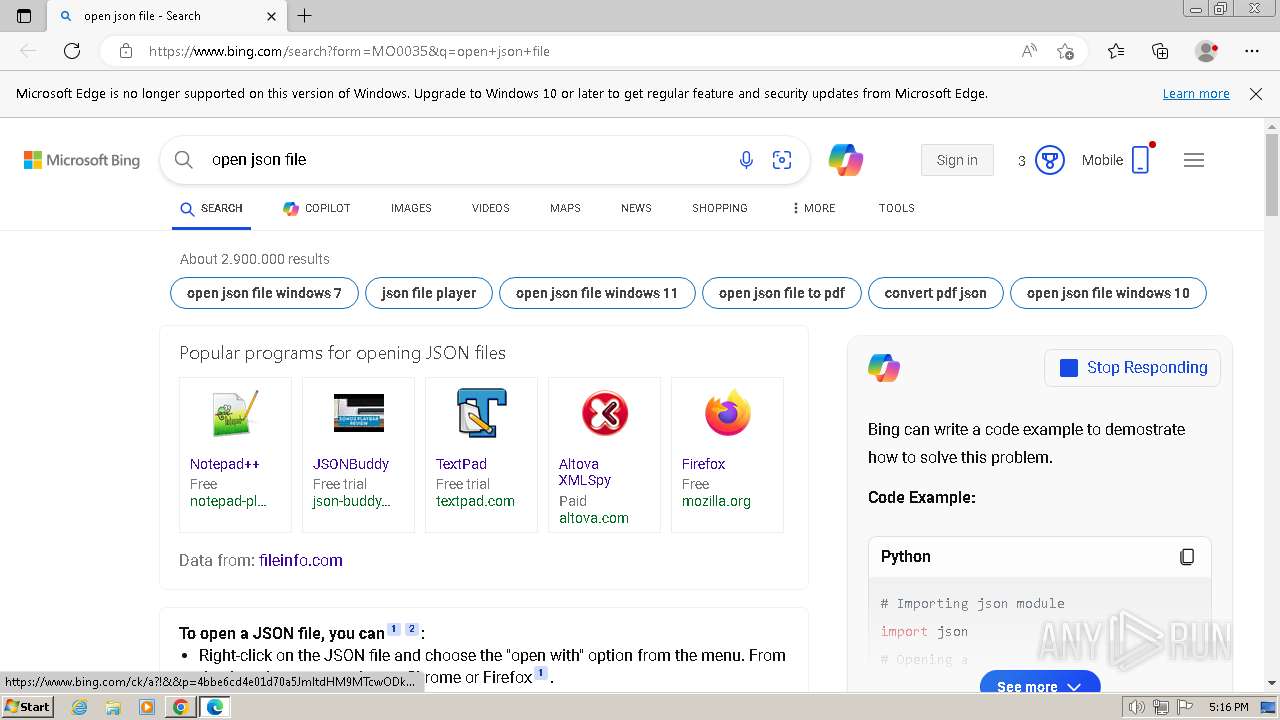Select suggestion open json file to pdf

pos(782,293)
